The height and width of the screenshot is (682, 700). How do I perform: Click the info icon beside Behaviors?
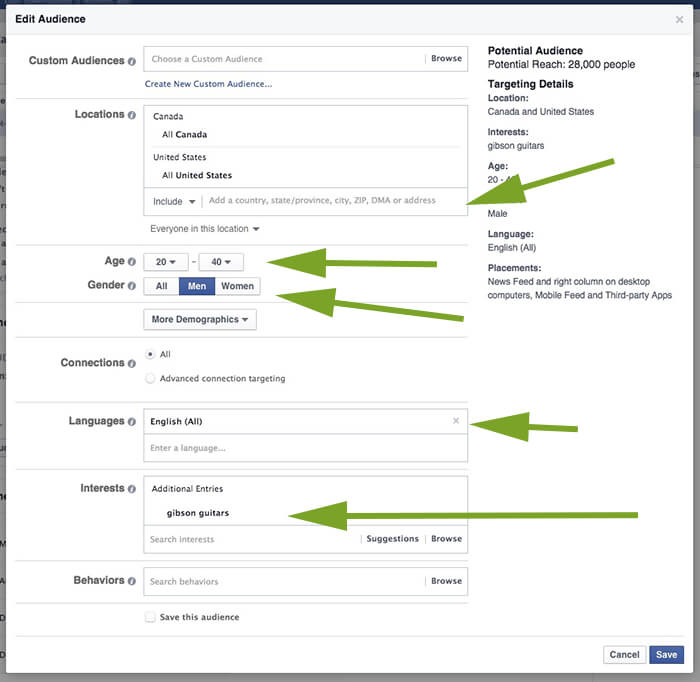[132, 580]
